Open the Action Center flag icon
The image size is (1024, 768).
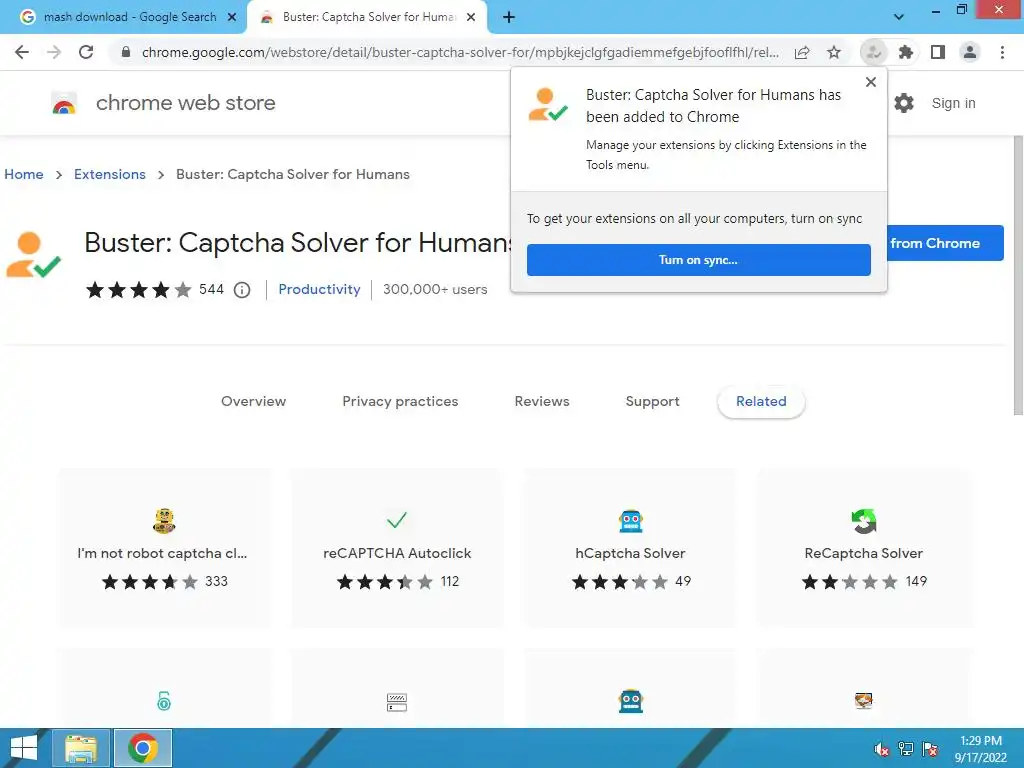pos(930,749)
